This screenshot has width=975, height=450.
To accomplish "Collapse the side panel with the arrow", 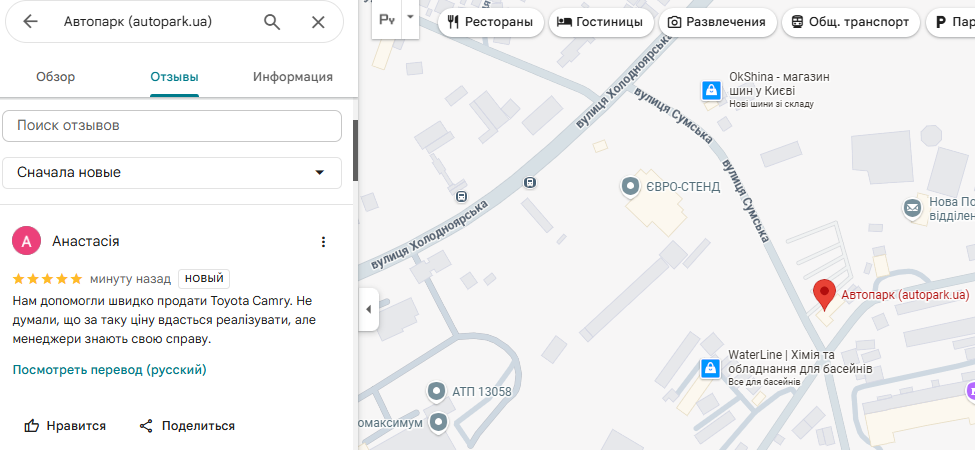I will tap(368, 309).
